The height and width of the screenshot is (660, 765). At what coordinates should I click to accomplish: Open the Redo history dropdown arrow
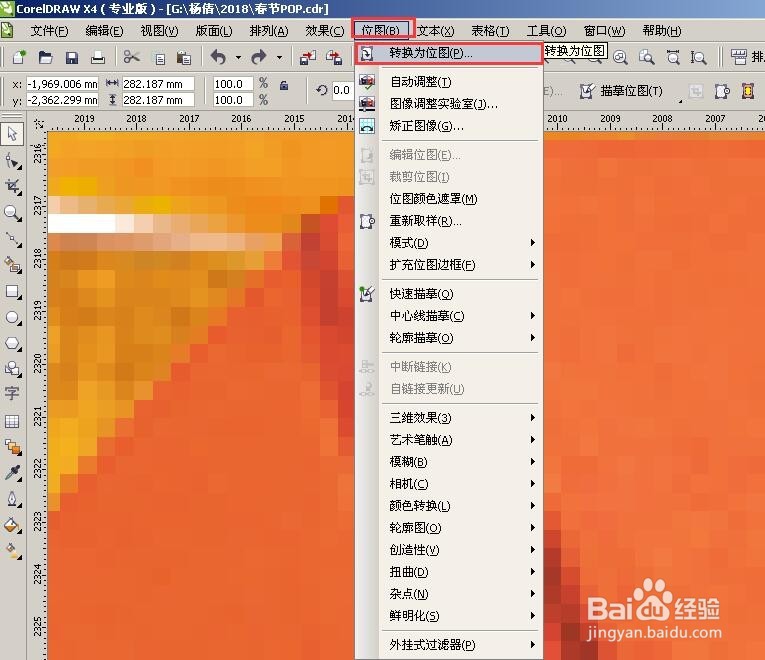click(279, 58)
